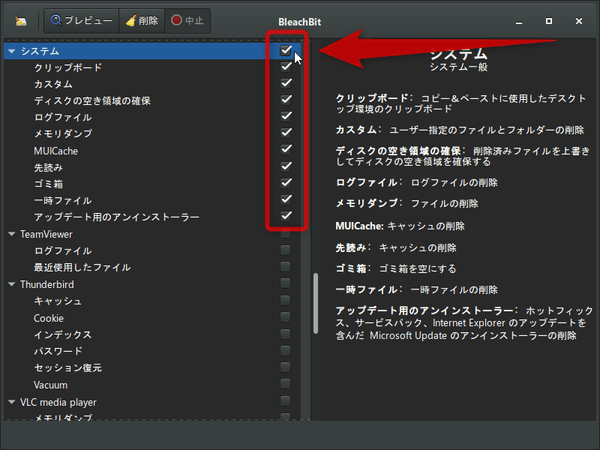Select the TeamViewer row label
600x450 pixels.
click(x=46, y=234)
